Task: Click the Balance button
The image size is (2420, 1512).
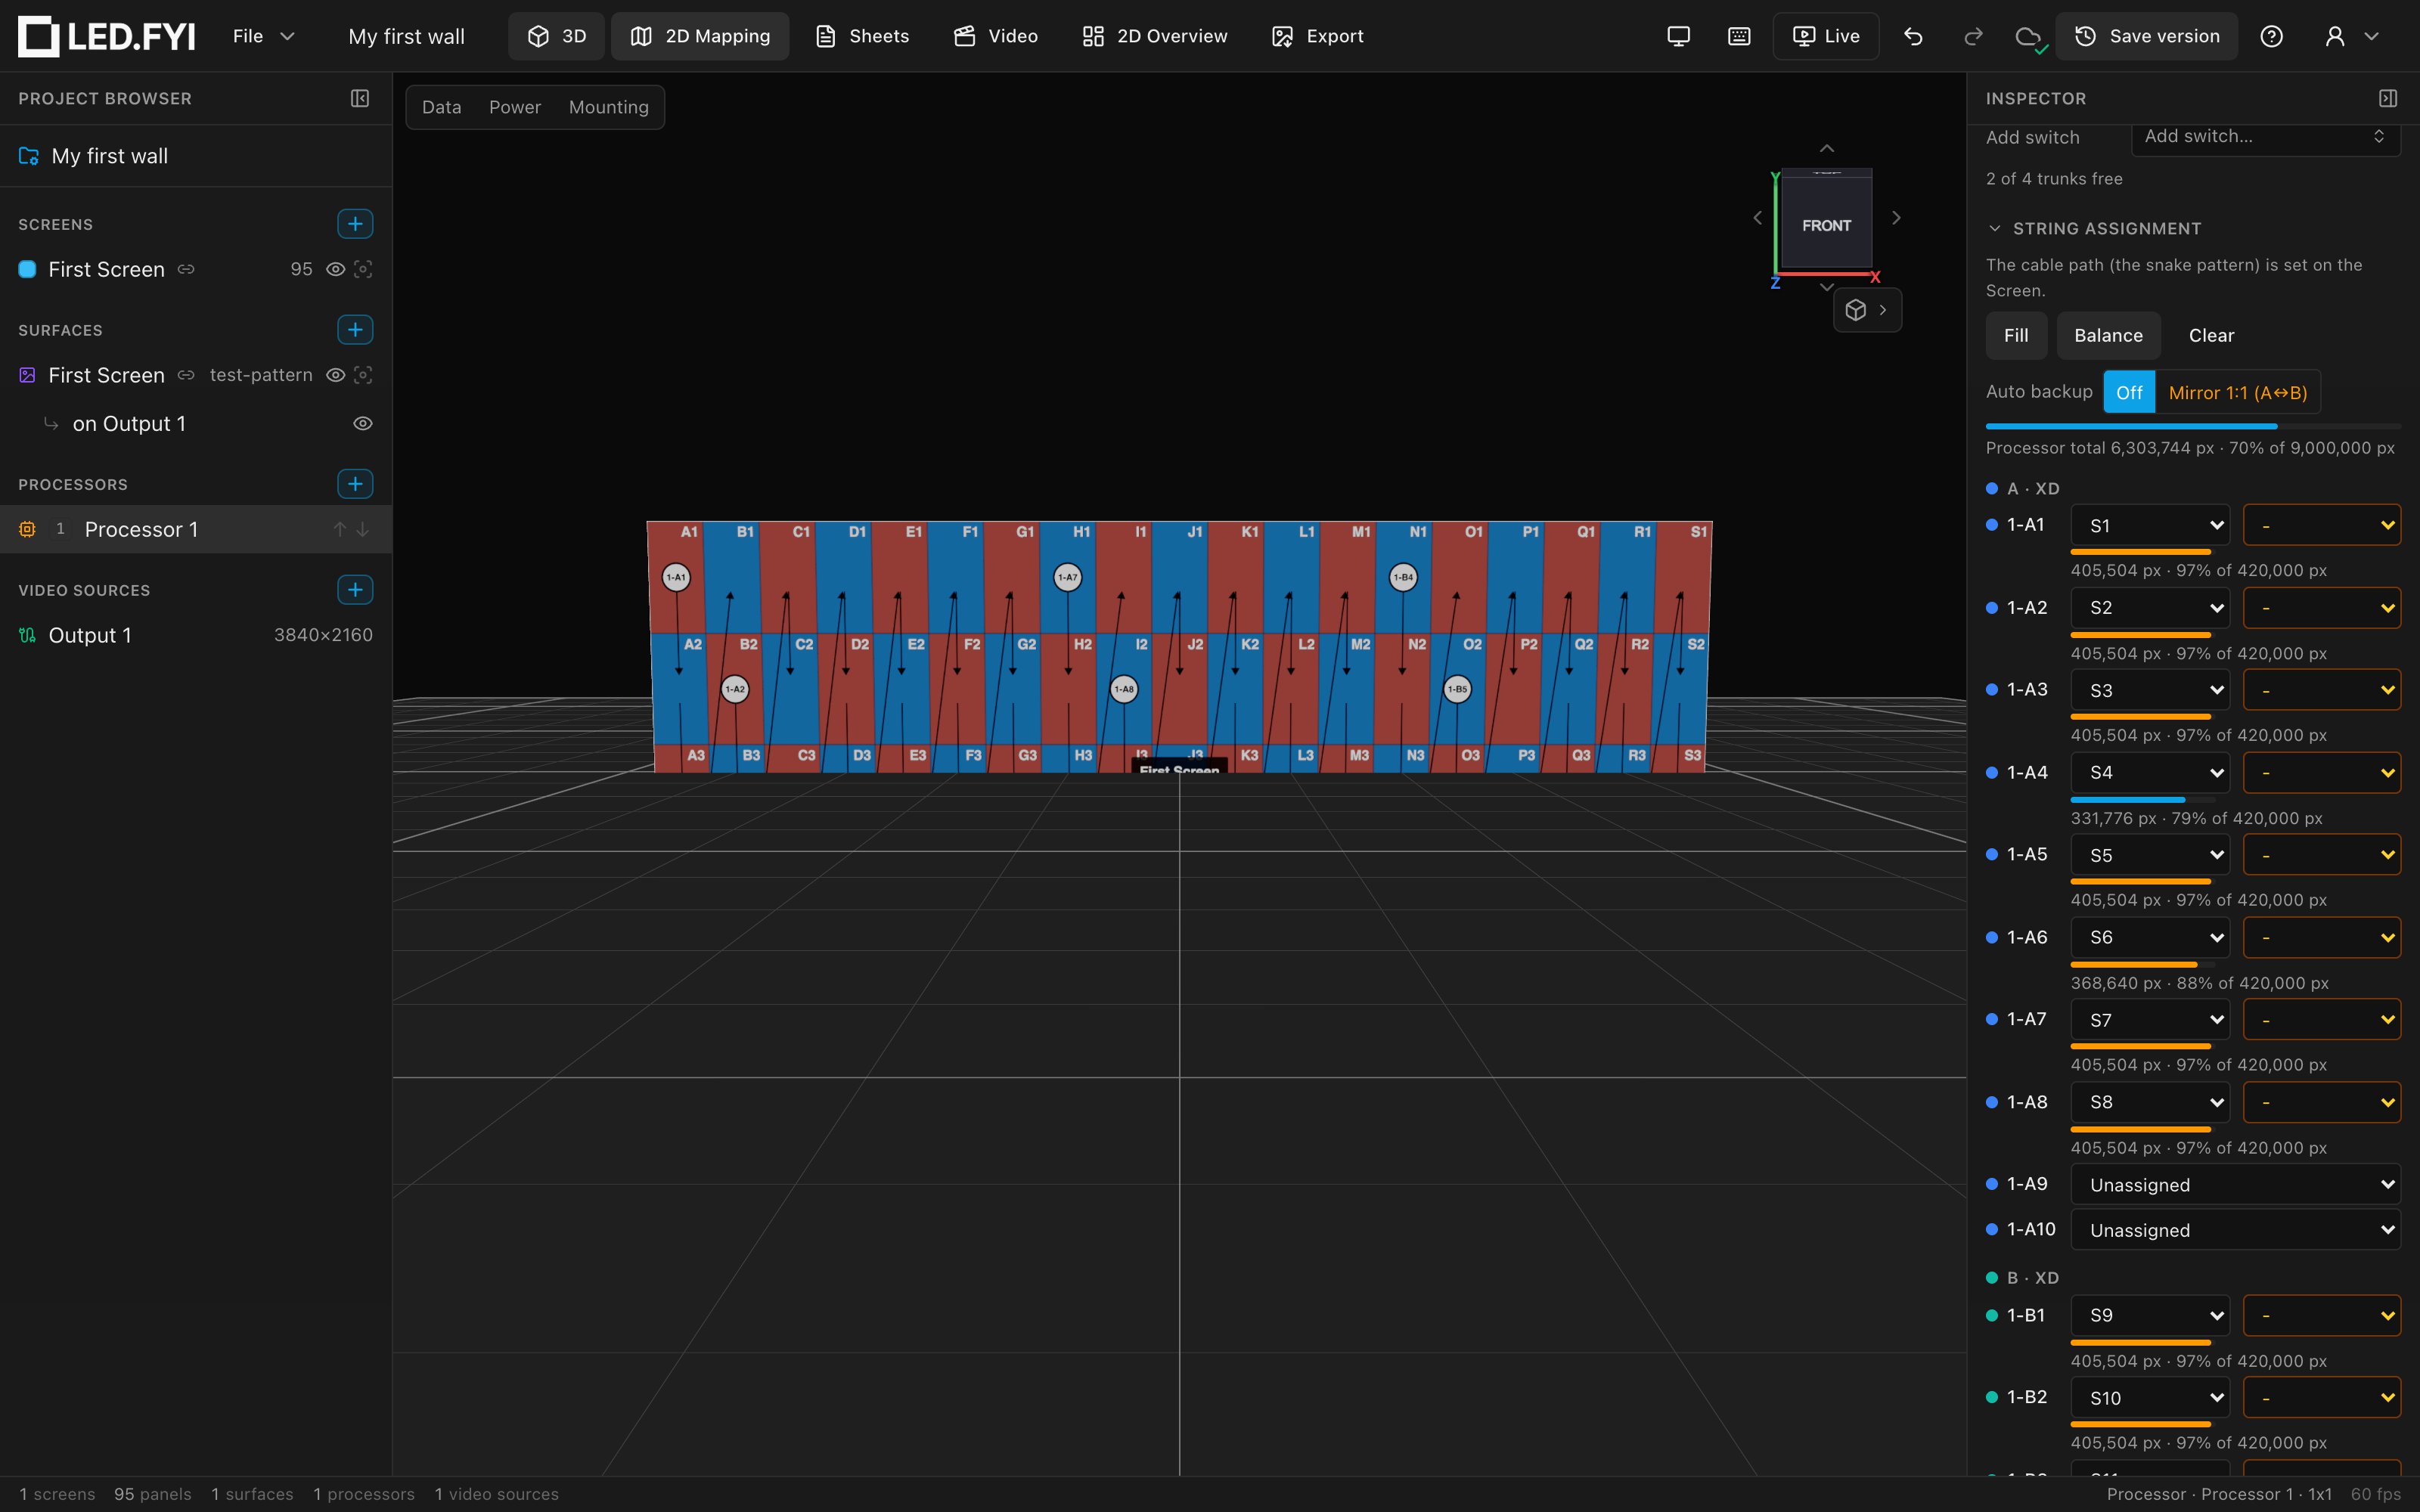Action: coord(2108,336)
